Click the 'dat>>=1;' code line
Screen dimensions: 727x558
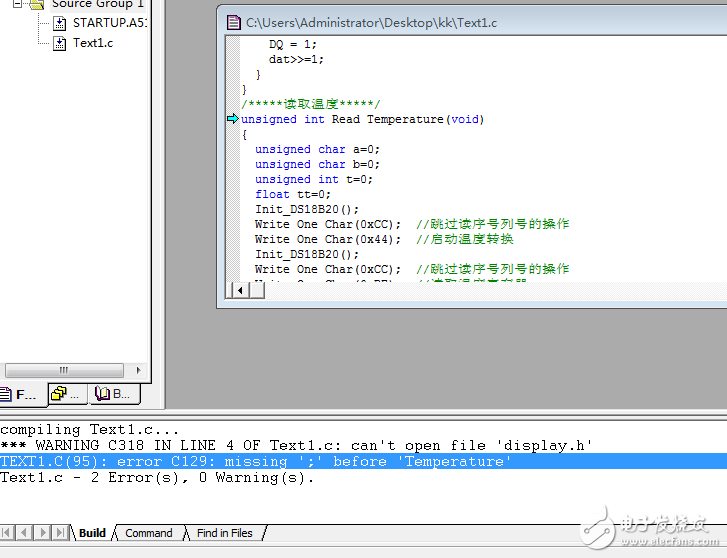click(296, 59)
